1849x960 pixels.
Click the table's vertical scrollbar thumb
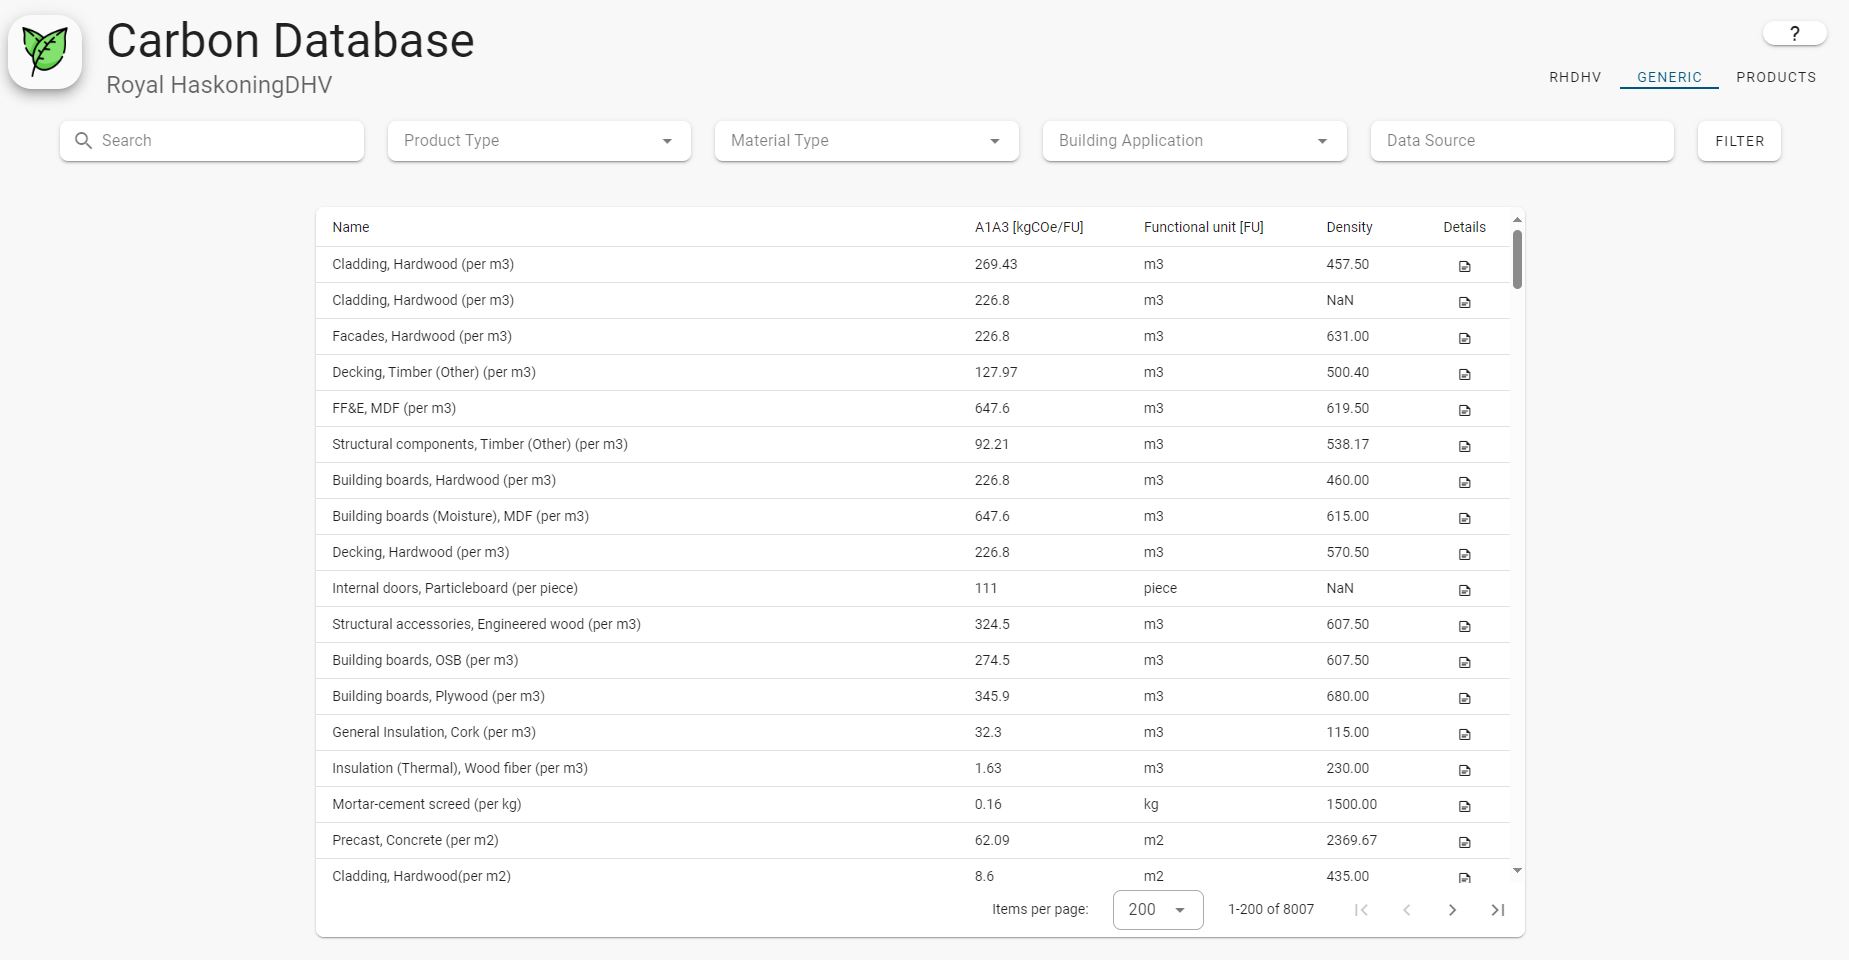pyautogui.click(x=1517, y=259)
